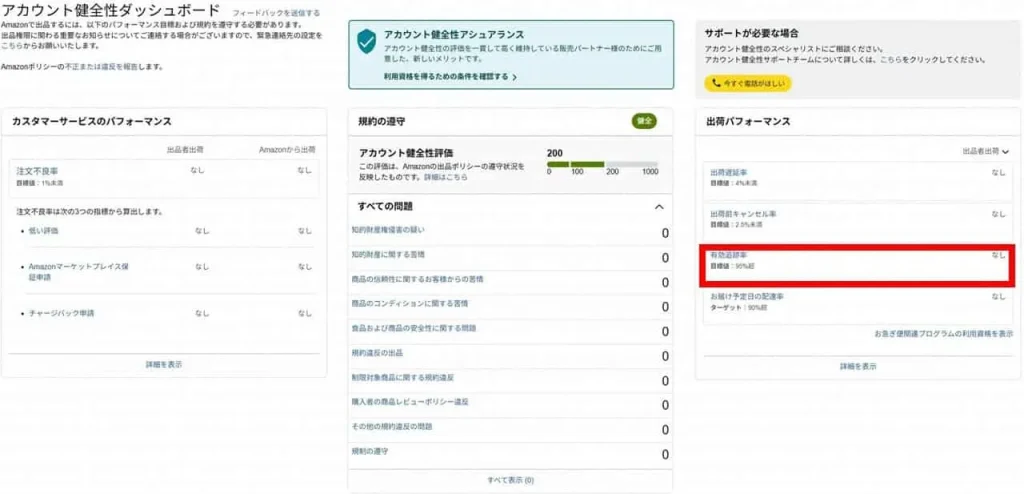The height and width of the screenshot is (494, 1024).
Task: Click 詳細を表示 in shipping performance panel
Action: point(858,367)
